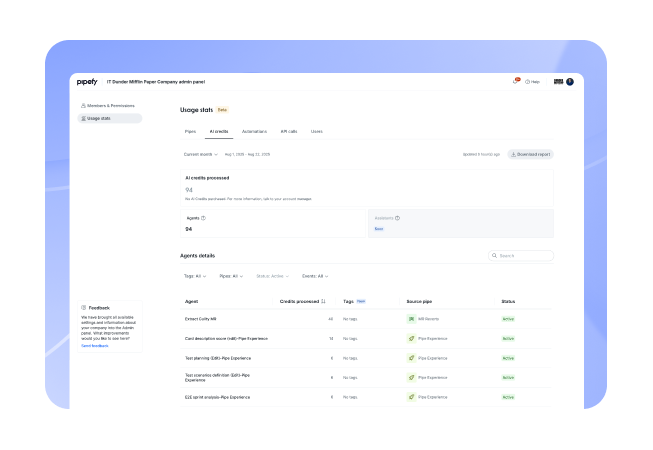Open the API calls tab
Screen dimensions: 653x450
point(289,132)
